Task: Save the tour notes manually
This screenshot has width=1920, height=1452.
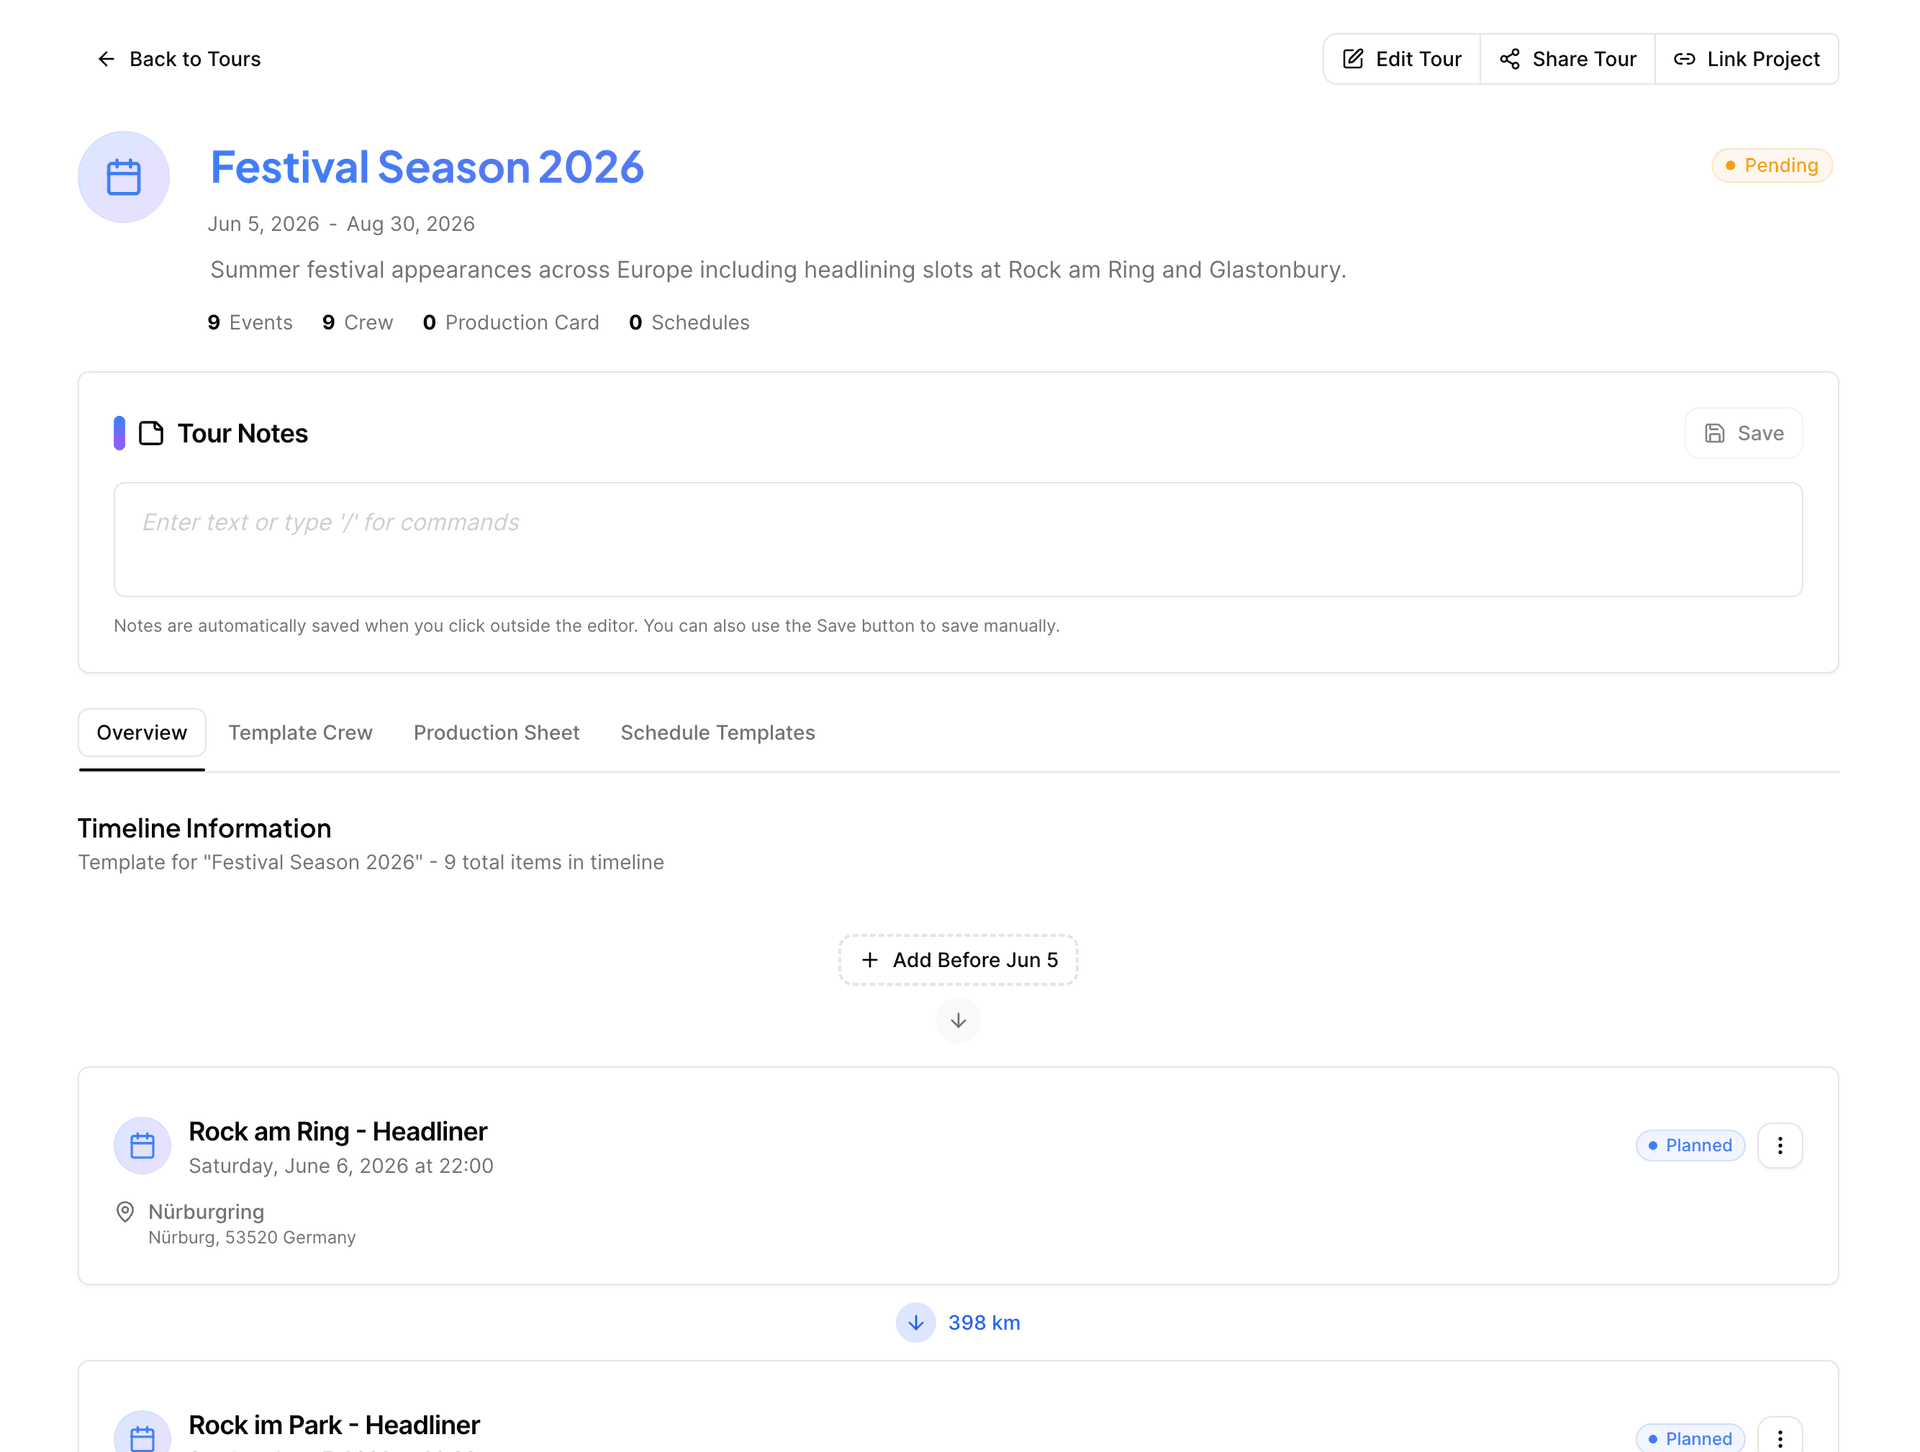Action: pos(1743,433)
